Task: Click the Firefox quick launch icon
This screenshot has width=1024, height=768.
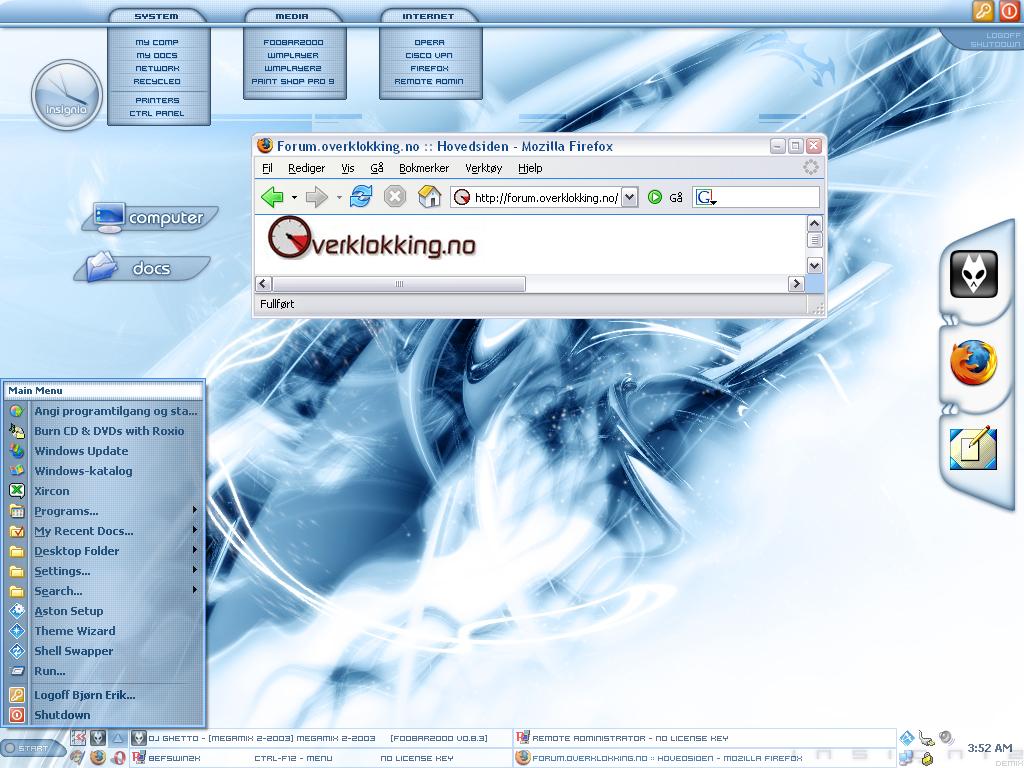Action: tap(97, 758)
